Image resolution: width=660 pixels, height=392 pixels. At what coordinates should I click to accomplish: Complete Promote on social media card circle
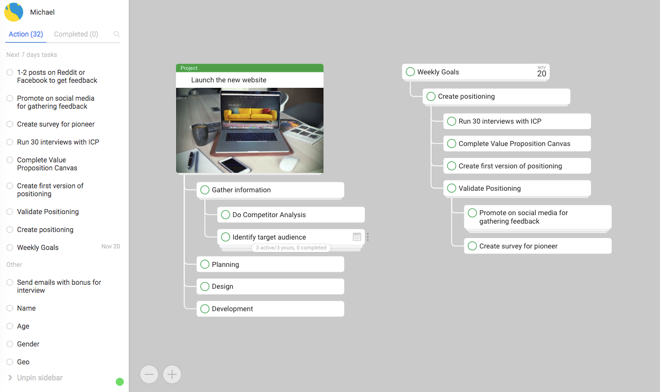472,213
